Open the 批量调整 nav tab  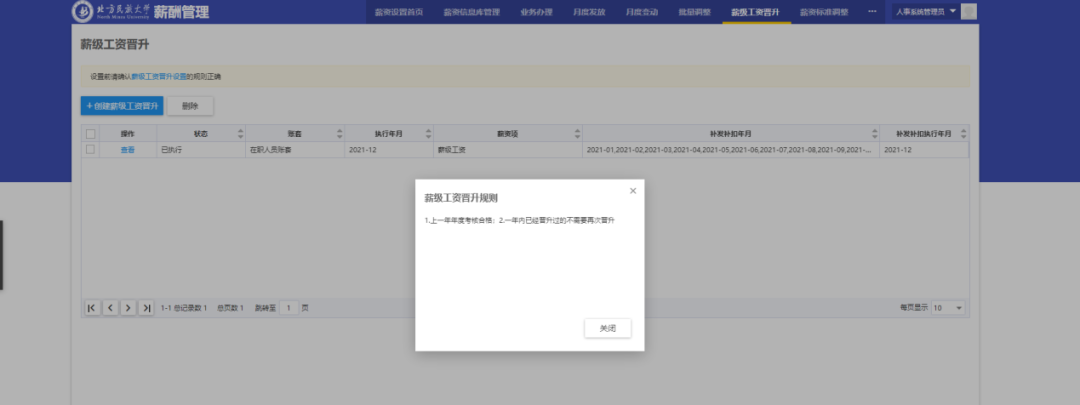pos(694,12)
